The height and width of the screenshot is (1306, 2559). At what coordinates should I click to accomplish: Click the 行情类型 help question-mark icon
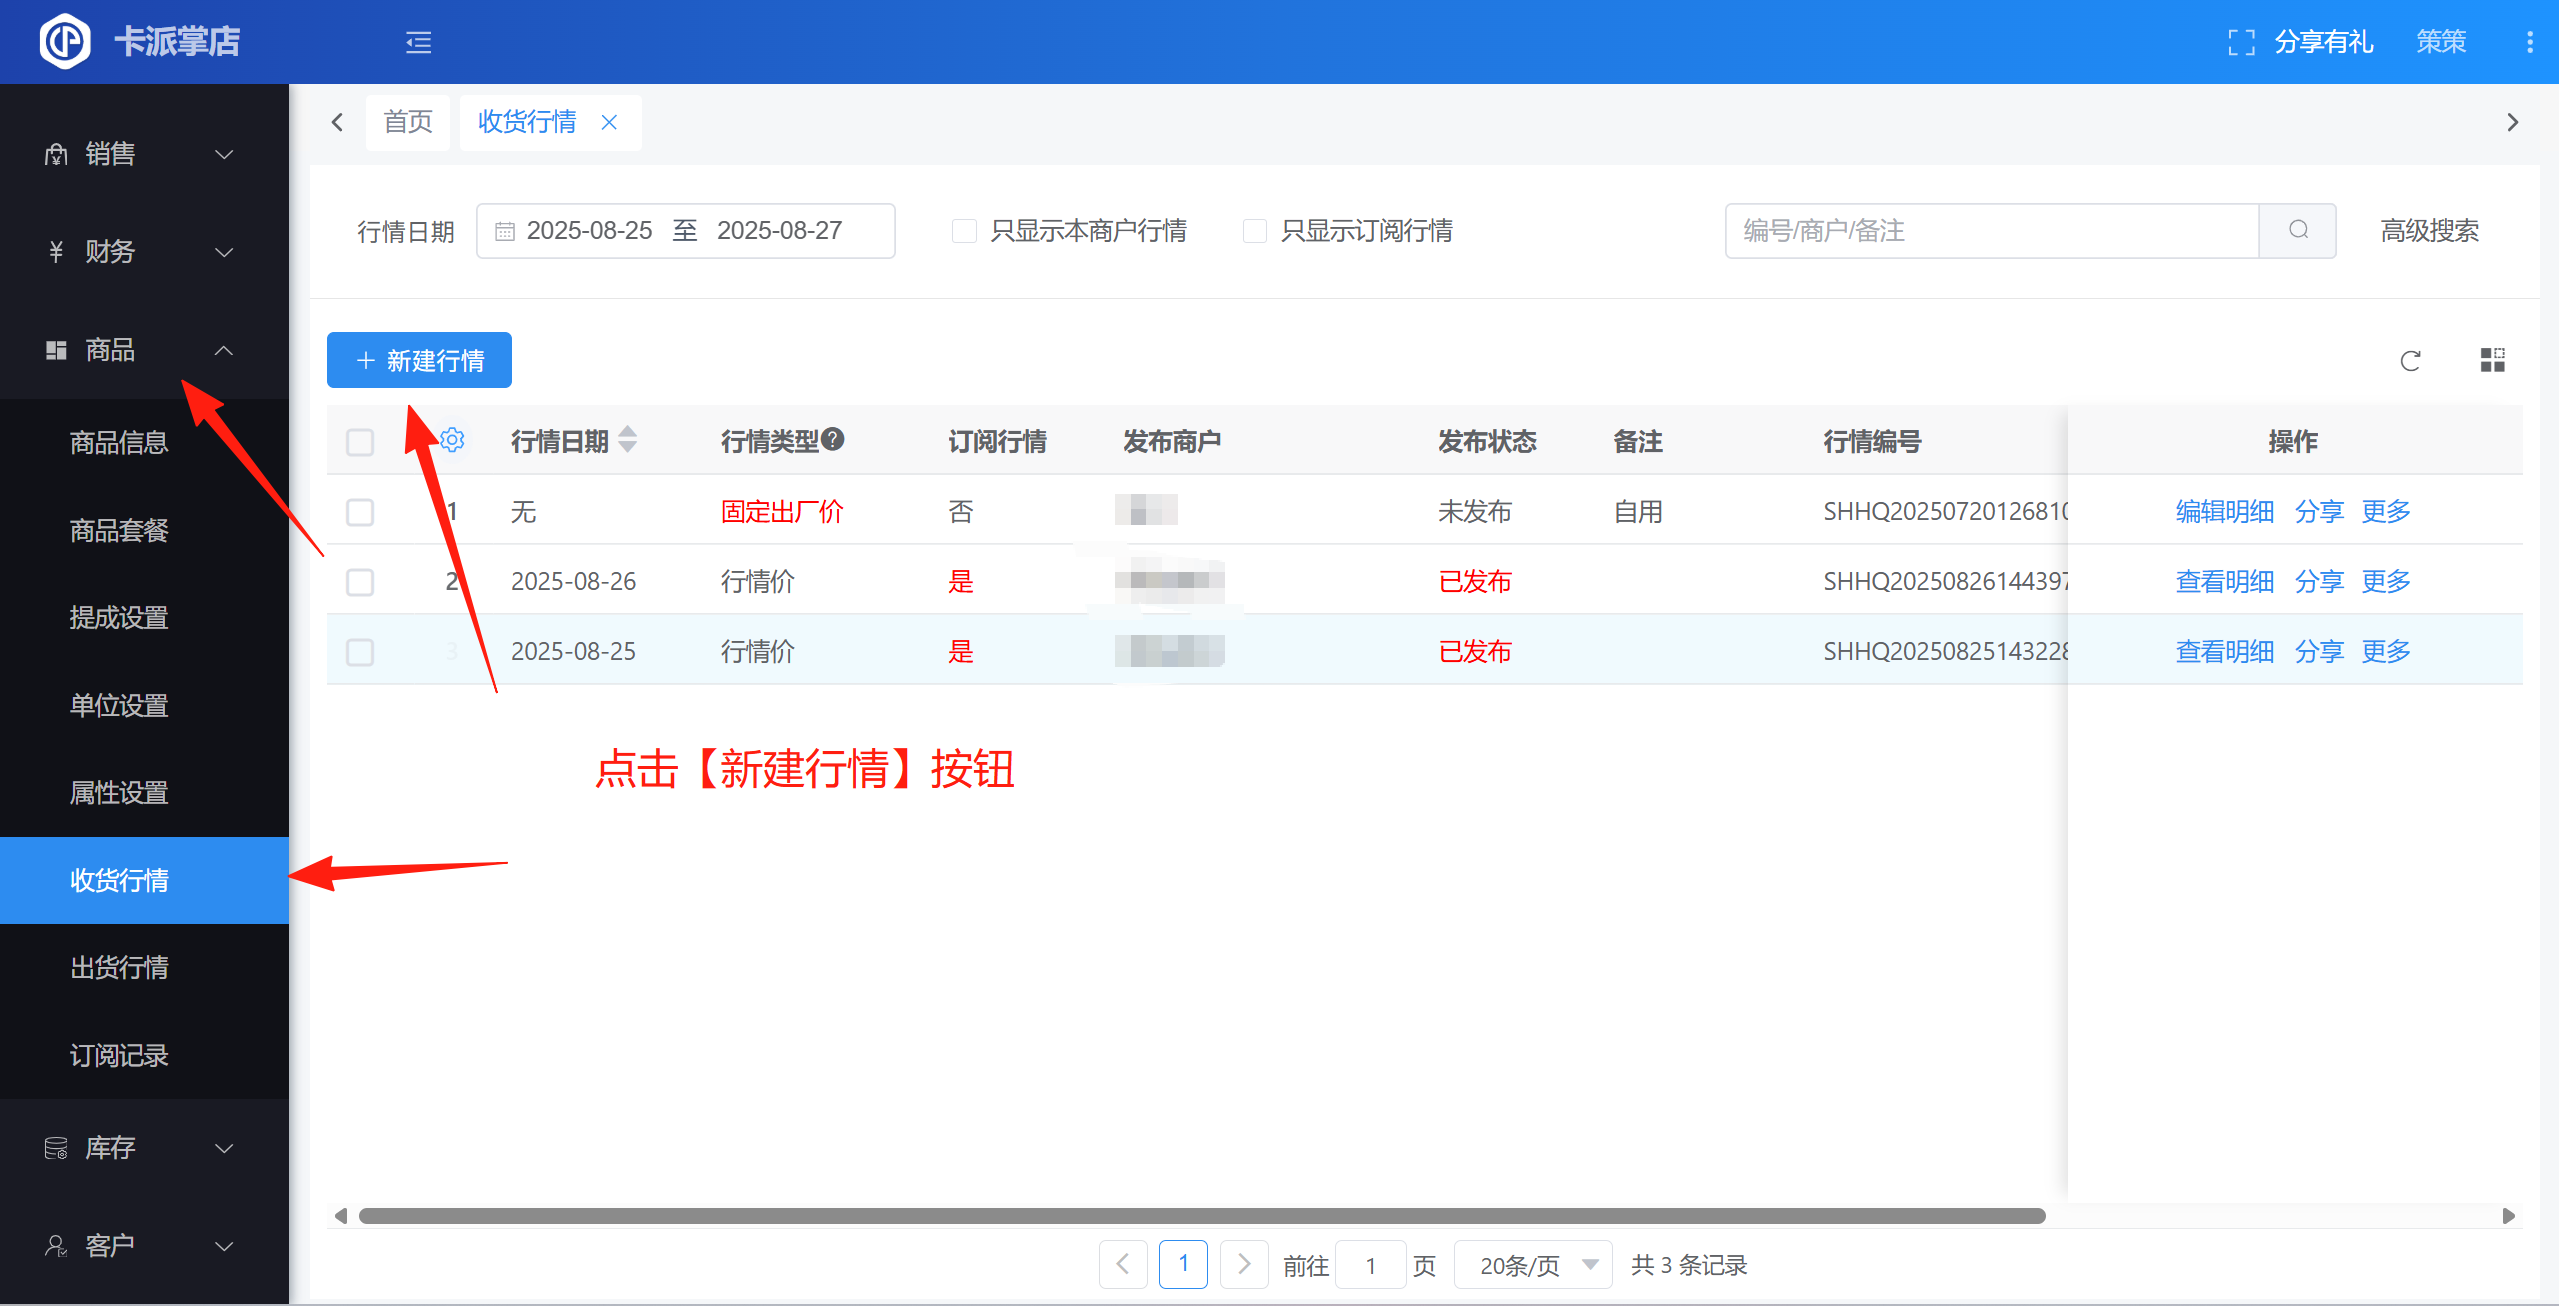pyautogui.click(x=833, y=439)
